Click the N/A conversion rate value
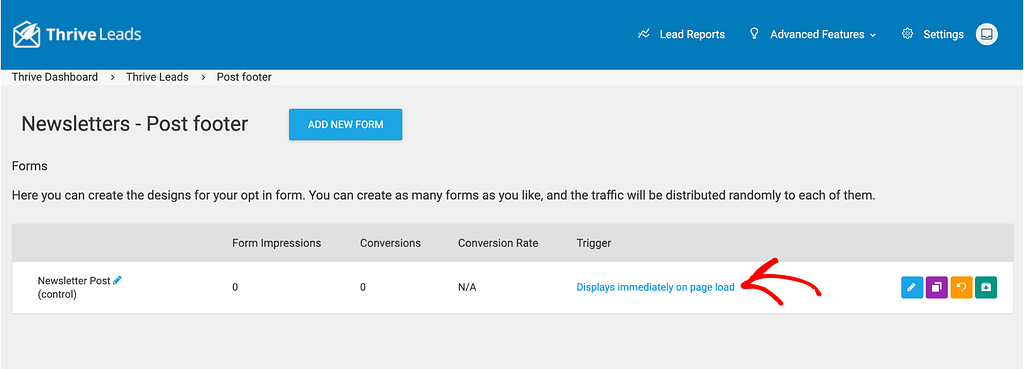The image size is (1024, 369). click(x=467, y=287)
